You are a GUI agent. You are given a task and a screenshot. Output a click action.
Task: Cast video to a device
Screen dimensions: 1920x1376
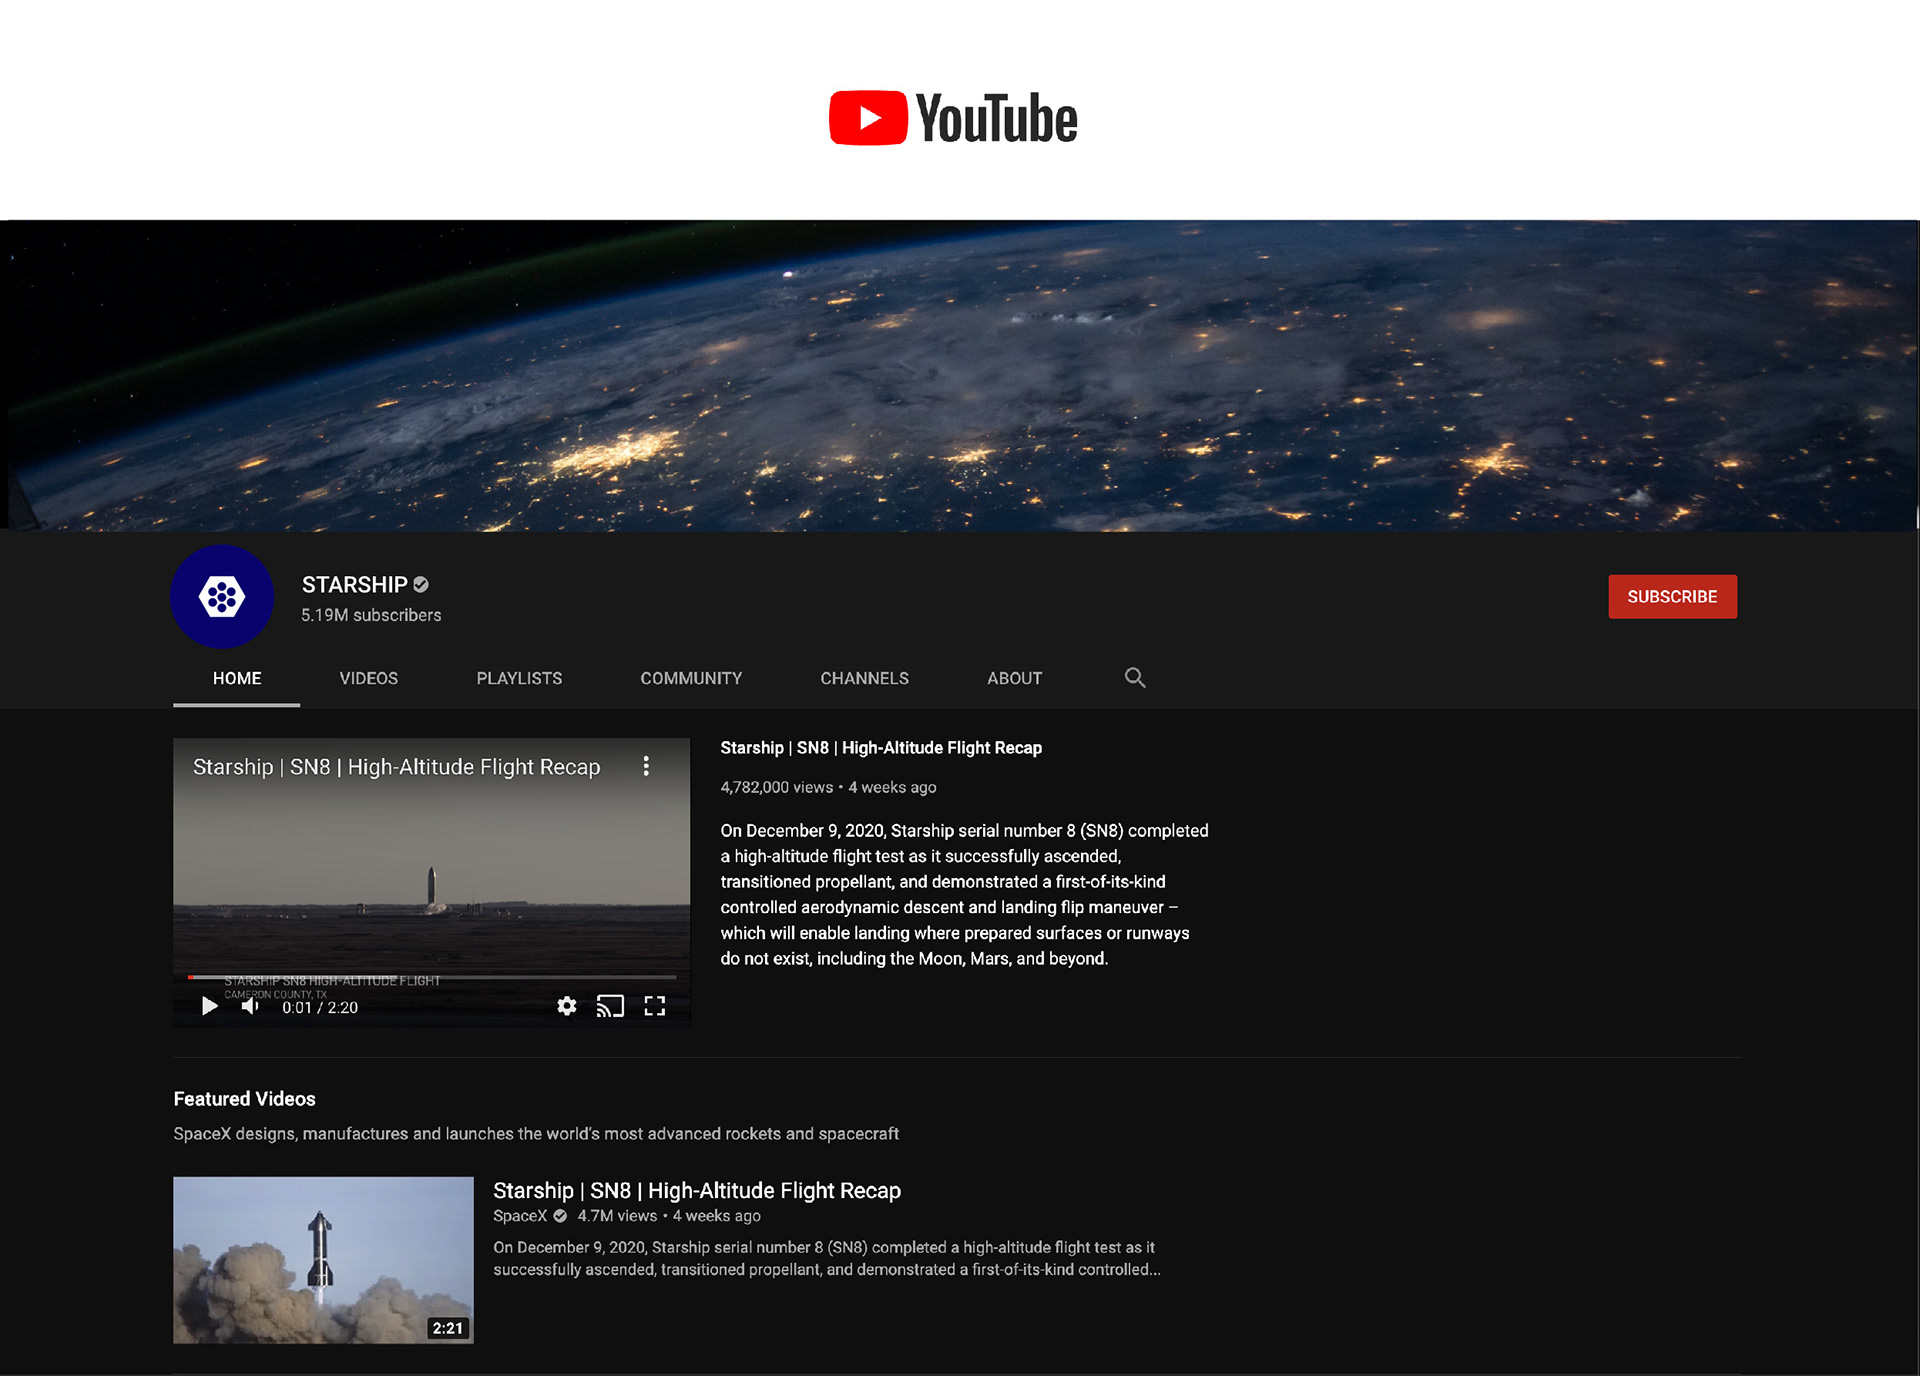tap(610, 1006)
